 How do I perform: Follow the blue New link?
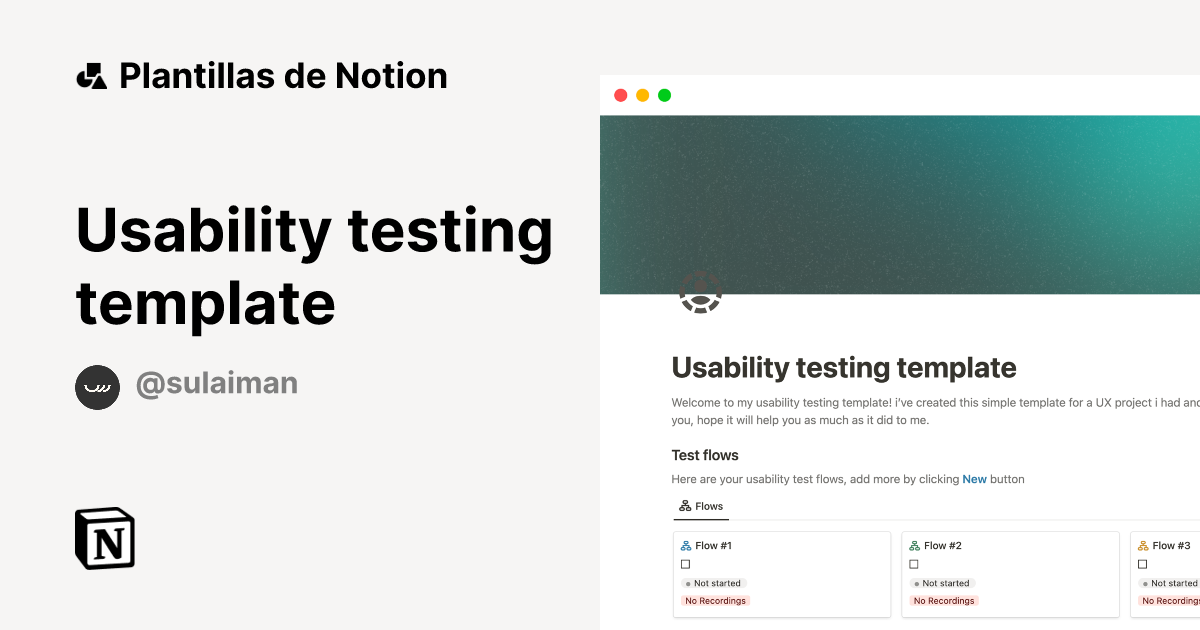974,479
